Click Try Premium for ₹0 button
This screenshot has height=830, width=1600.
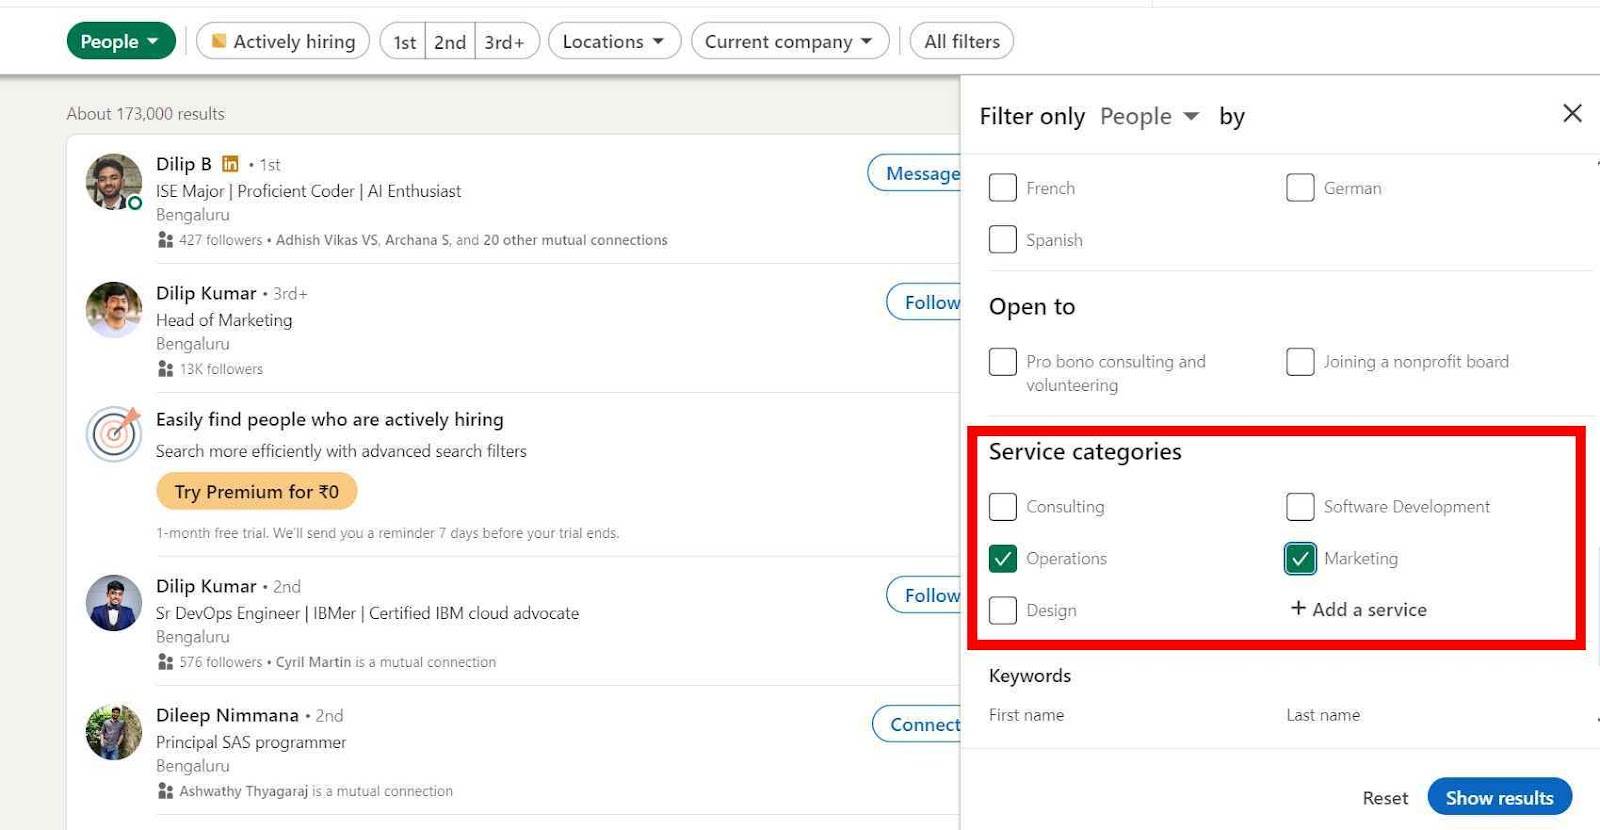click(256, 491)
